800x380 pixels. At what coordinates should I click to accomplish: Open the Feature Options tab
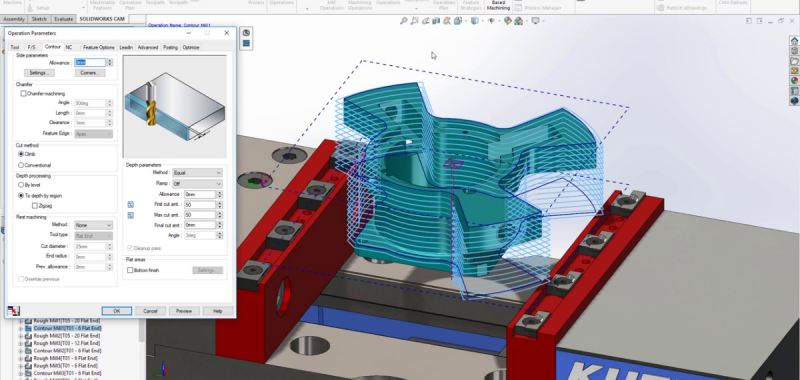coord(99,47)
